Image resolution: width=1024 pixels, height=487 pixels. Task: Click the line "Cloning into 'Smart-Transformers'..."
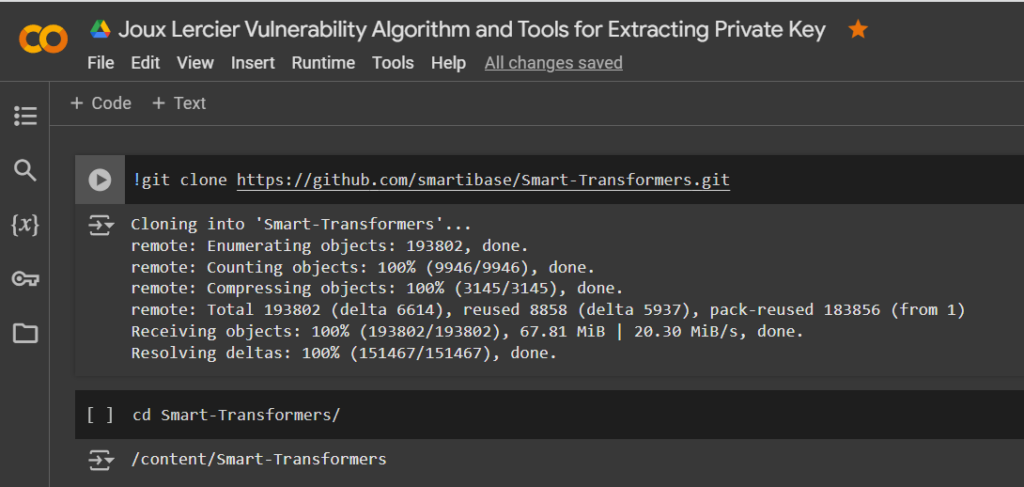[301, 224]
